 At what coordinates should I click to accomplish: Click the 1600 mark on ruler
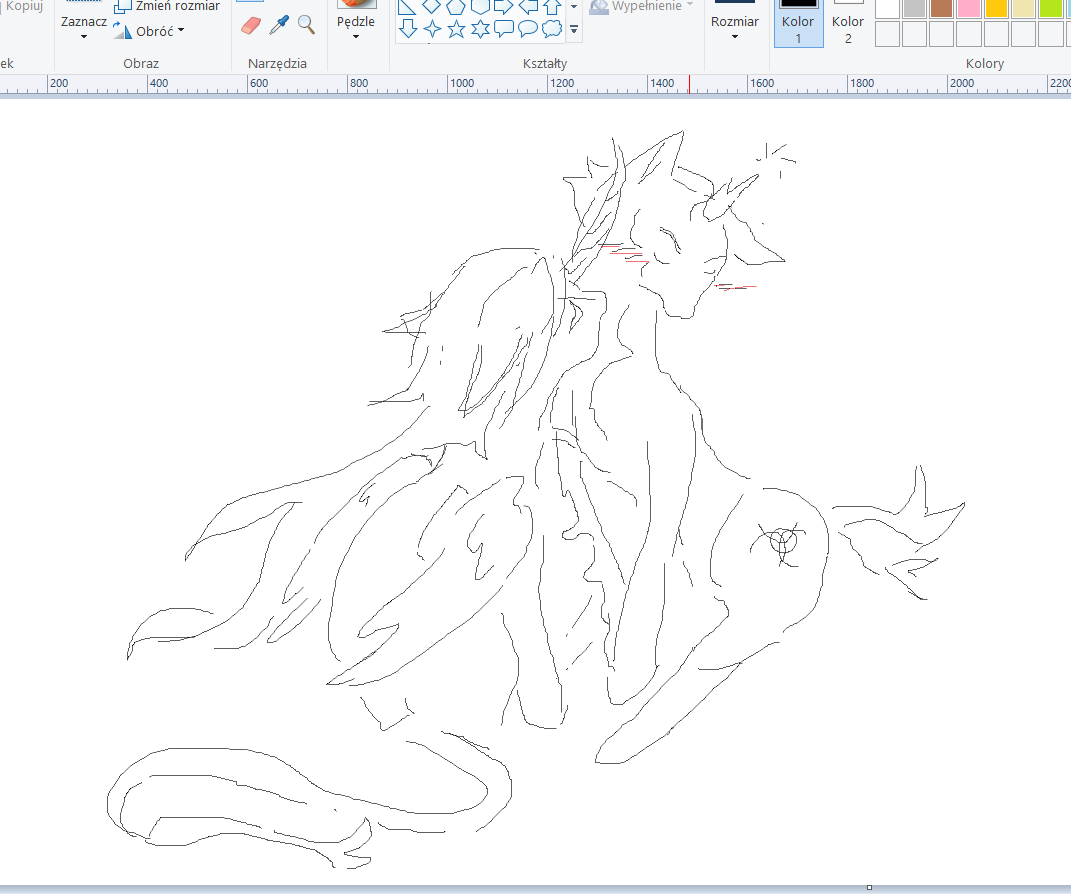pos(762,83)
